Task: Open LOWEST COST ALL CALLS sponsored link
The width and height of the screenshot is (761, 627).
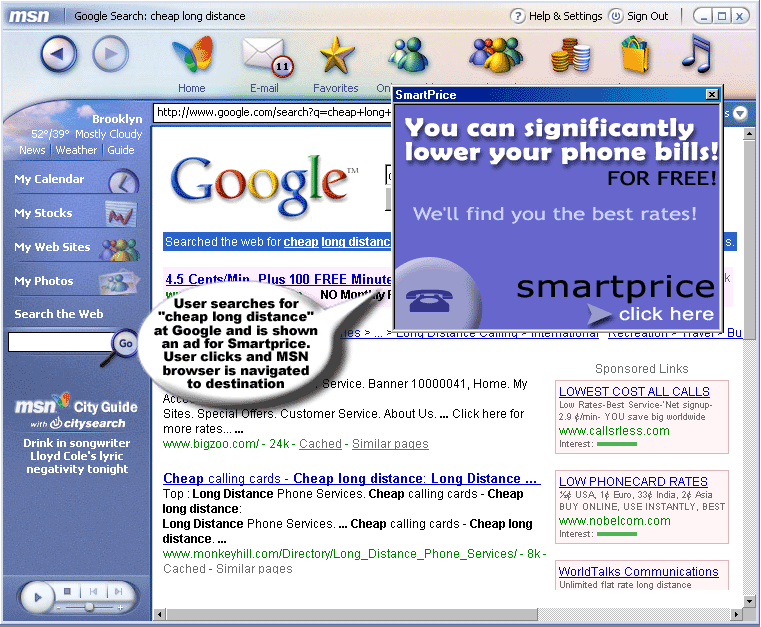Action: point(634,391)
